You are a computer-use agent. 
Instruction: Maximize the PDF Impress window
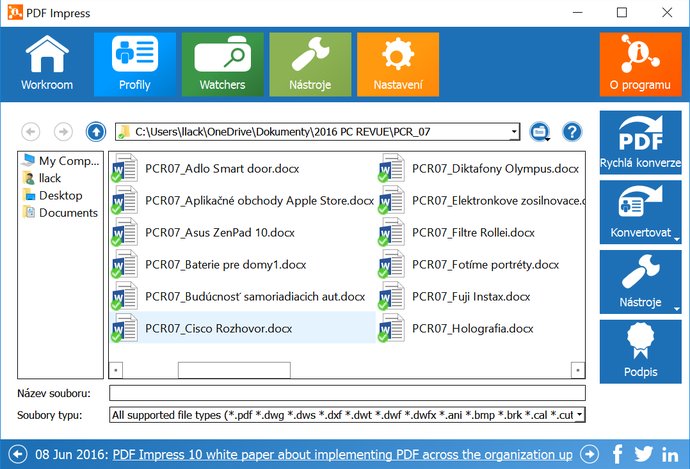pos(622,12)
